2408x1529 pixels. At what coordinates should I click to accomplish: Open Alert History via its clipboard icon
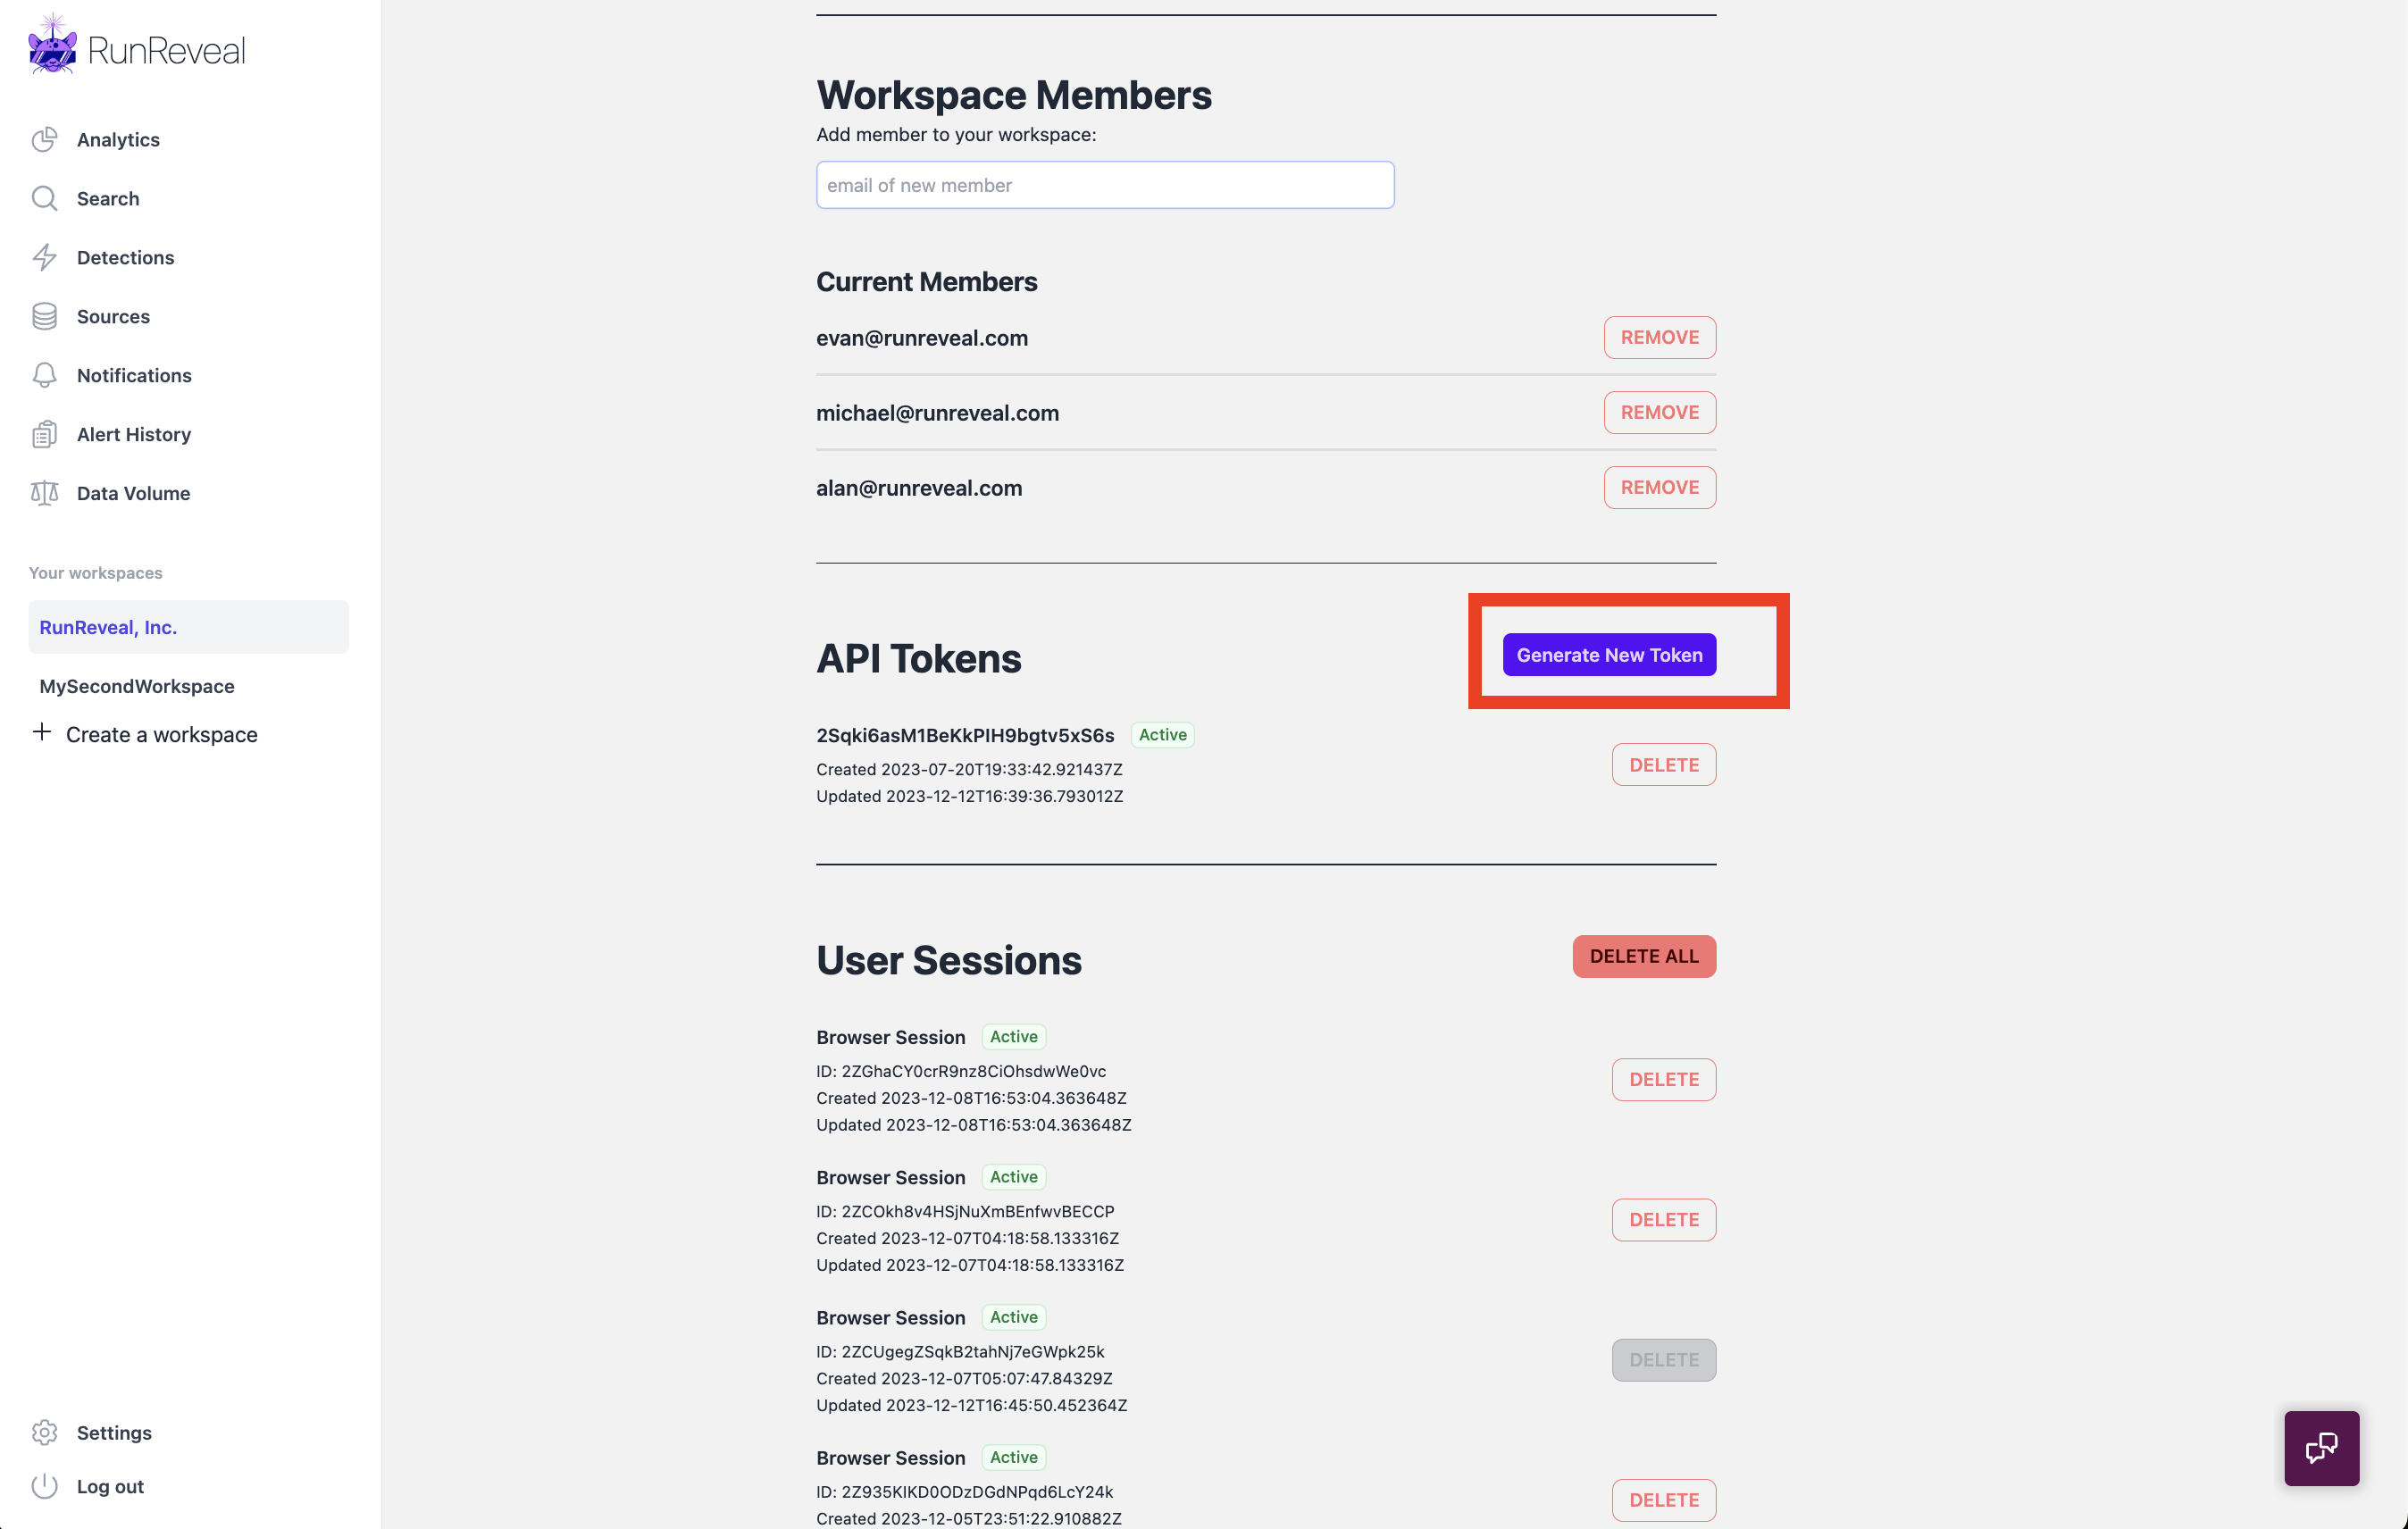(44, 435)
